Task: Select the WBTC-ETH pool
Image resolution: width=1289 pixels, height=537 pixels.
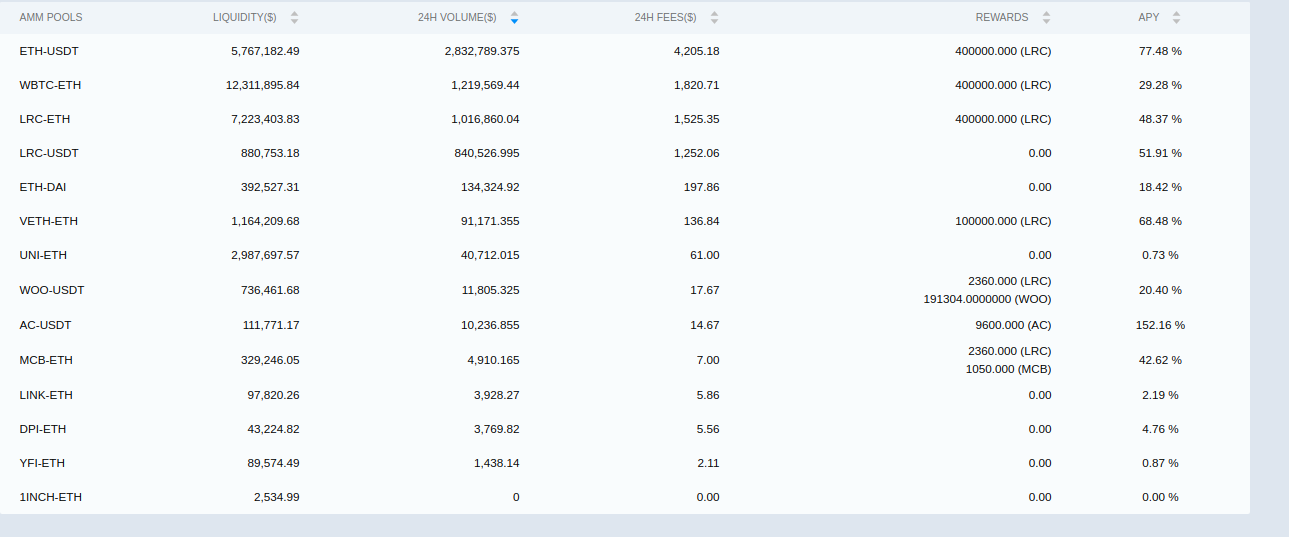Action: (50, 85)
